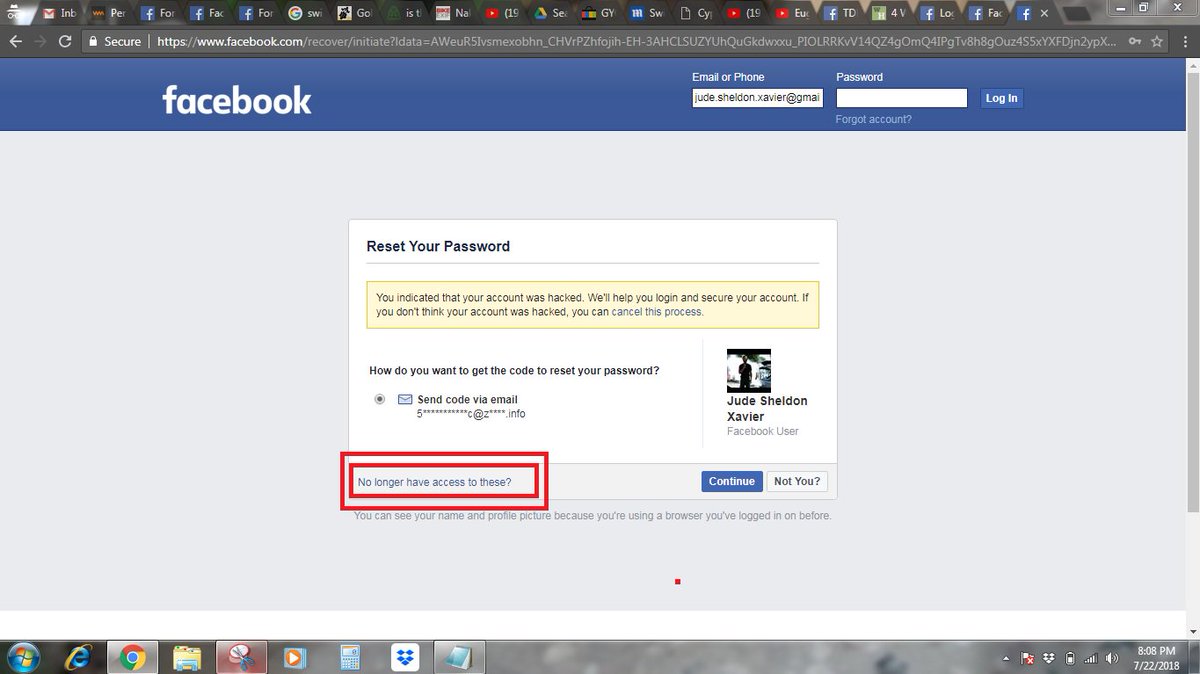Switch to the Nal tab
Image resolution: width=1200 pixels, height=674 pixels.
tap(452, 14)
